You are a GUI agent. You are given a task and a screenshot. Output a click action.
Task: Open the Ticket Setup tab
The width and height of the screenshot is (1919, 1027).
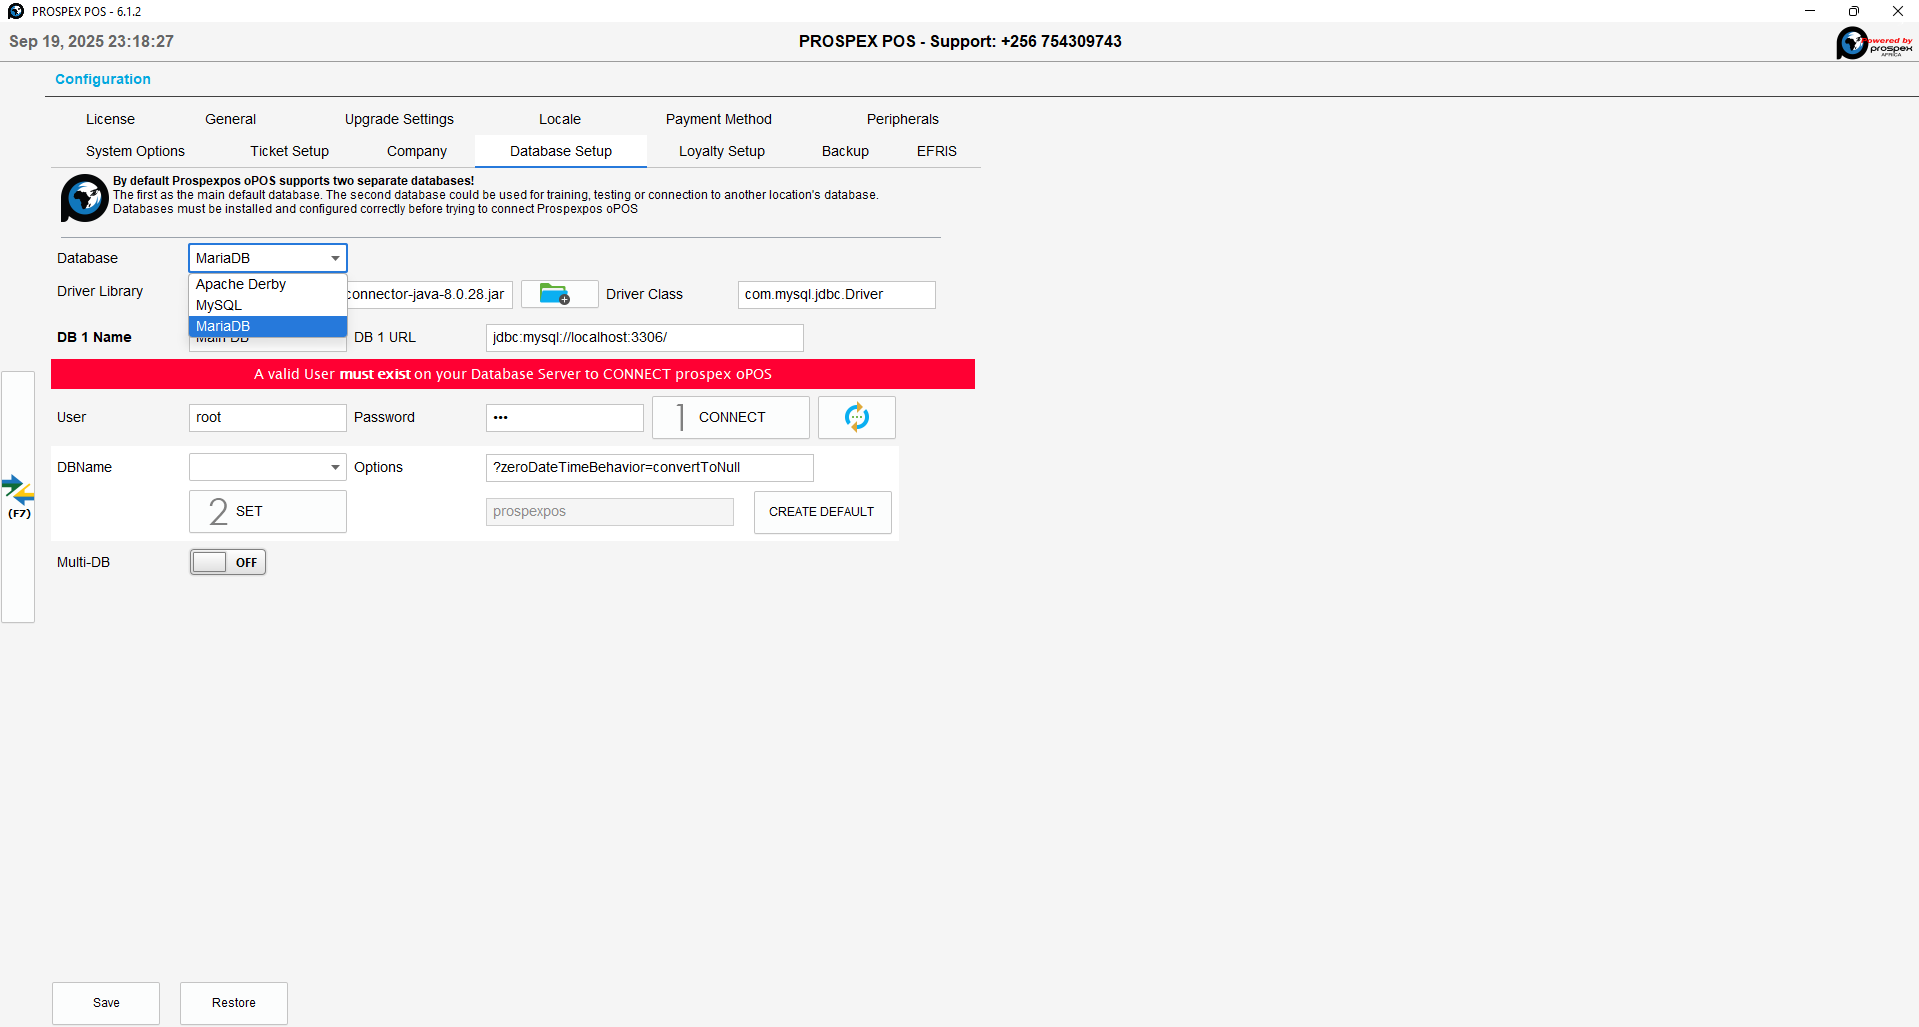click(x=289, y=151)
